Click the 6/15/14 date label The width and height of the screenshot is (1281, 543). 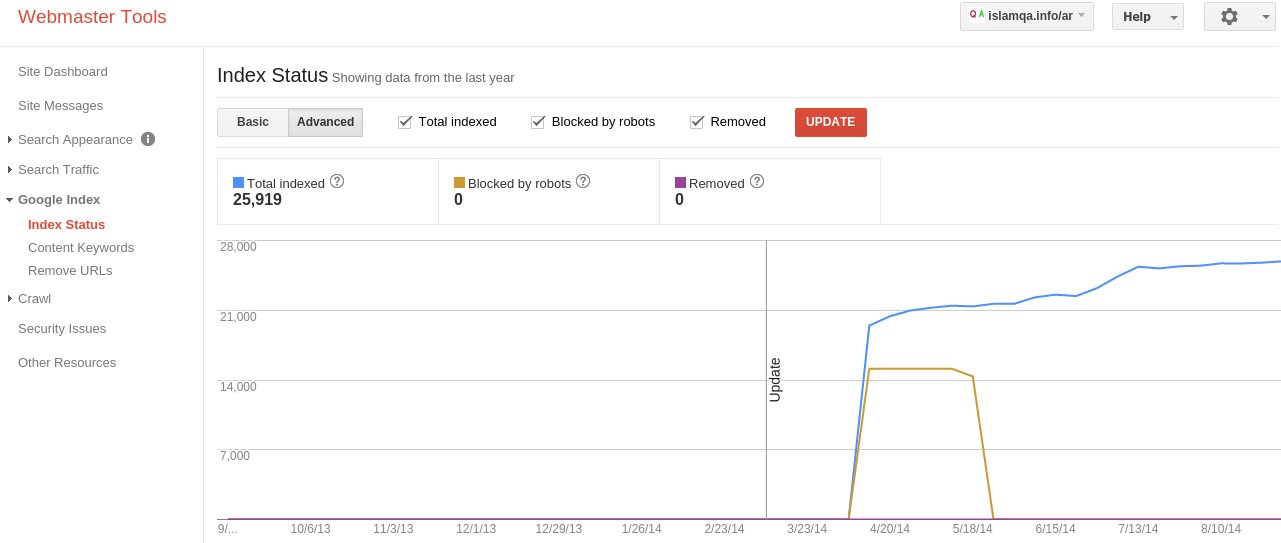pyautogui.click(x=1055, y=529)
